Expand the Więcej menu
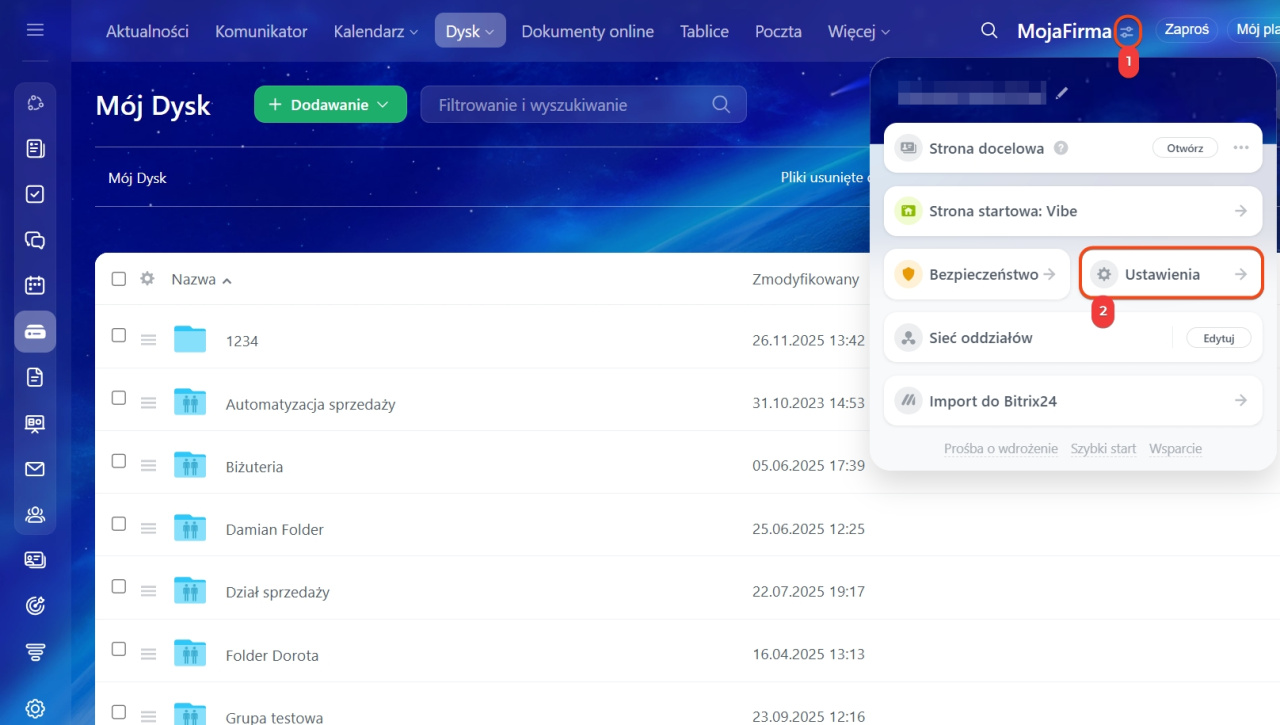 (858, 31)
